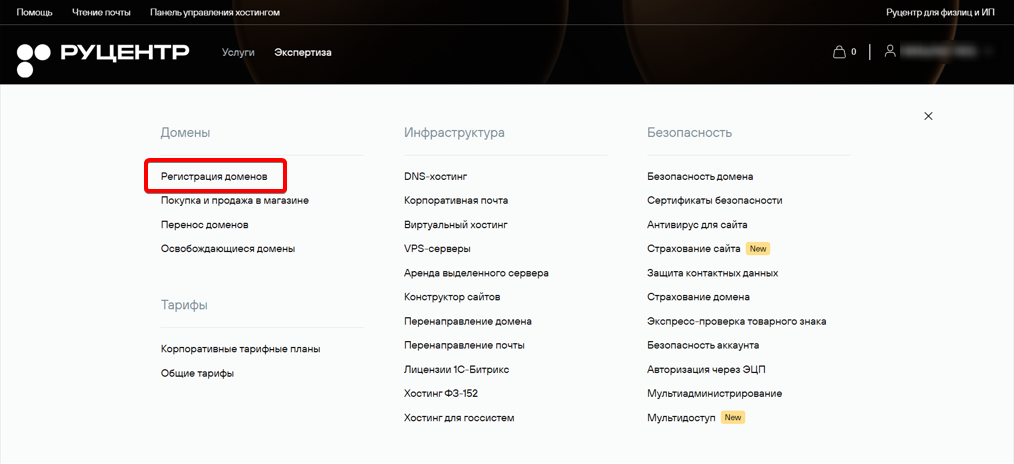Viewport: 1014px width, 464px height.
Task: Click the user account profile icon
Action: (x=890, y=50)
